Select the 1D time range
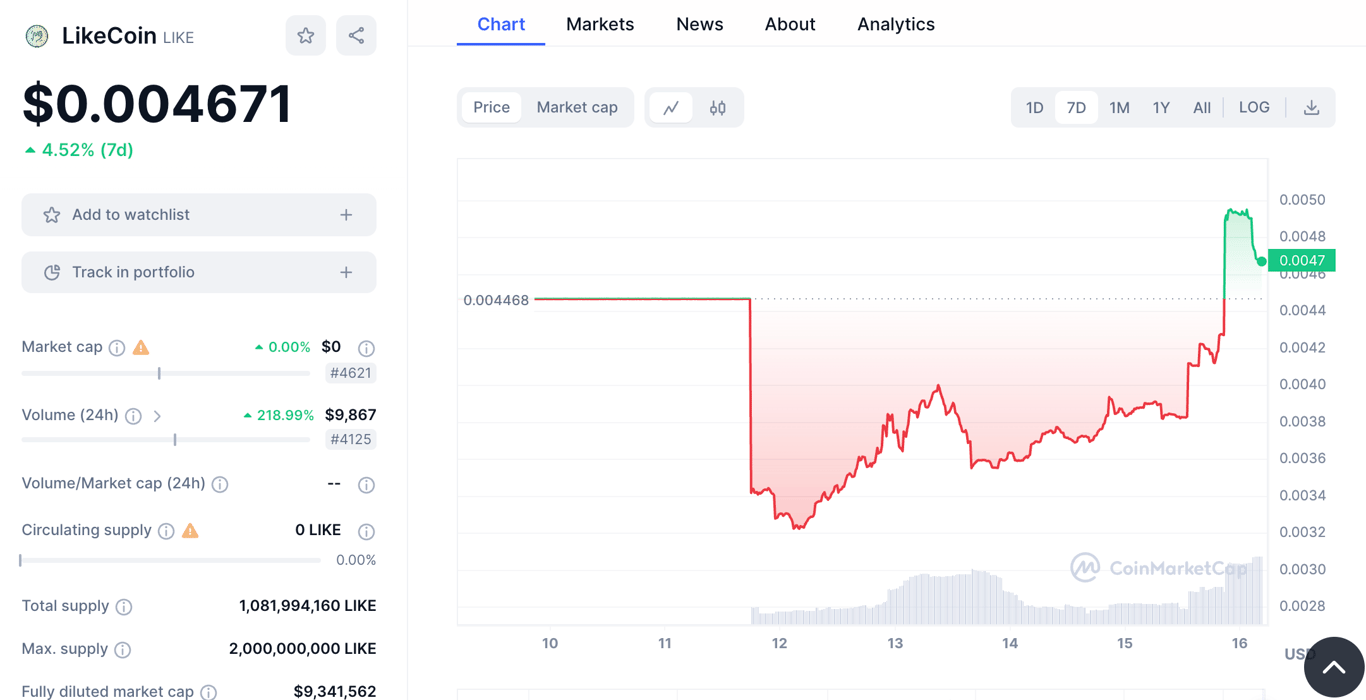Viewport: 1366px width, 700px height. [x=1035, y=107]
